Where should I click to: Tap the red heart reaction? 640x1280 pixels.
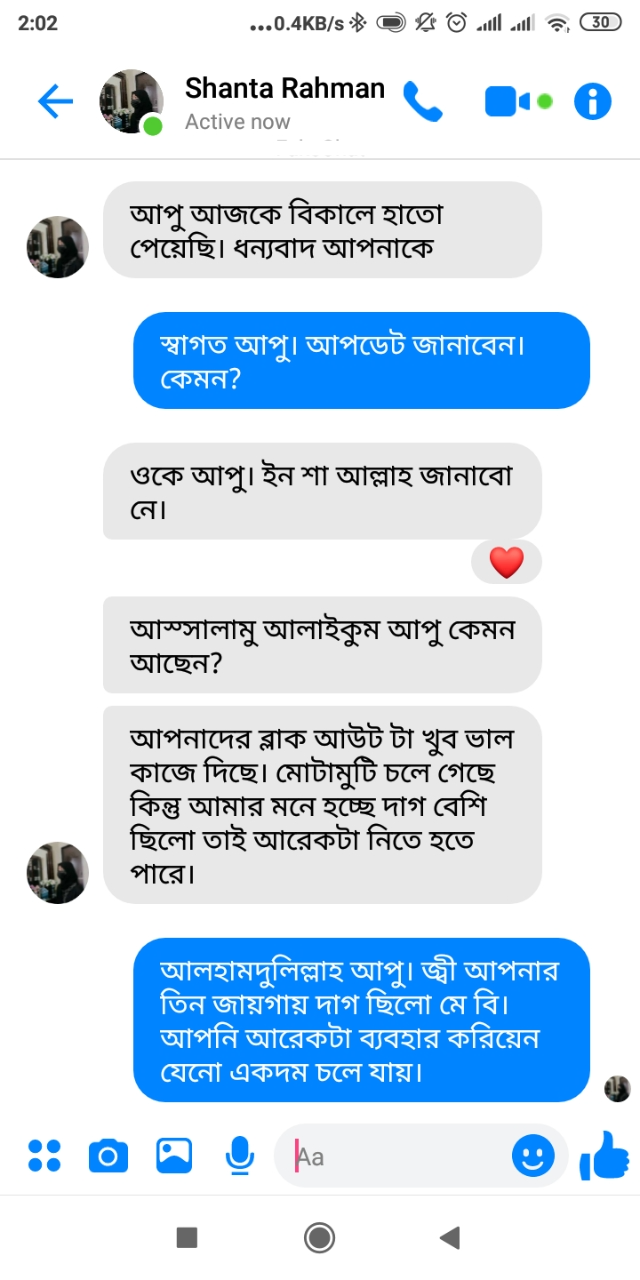(506, 563)
